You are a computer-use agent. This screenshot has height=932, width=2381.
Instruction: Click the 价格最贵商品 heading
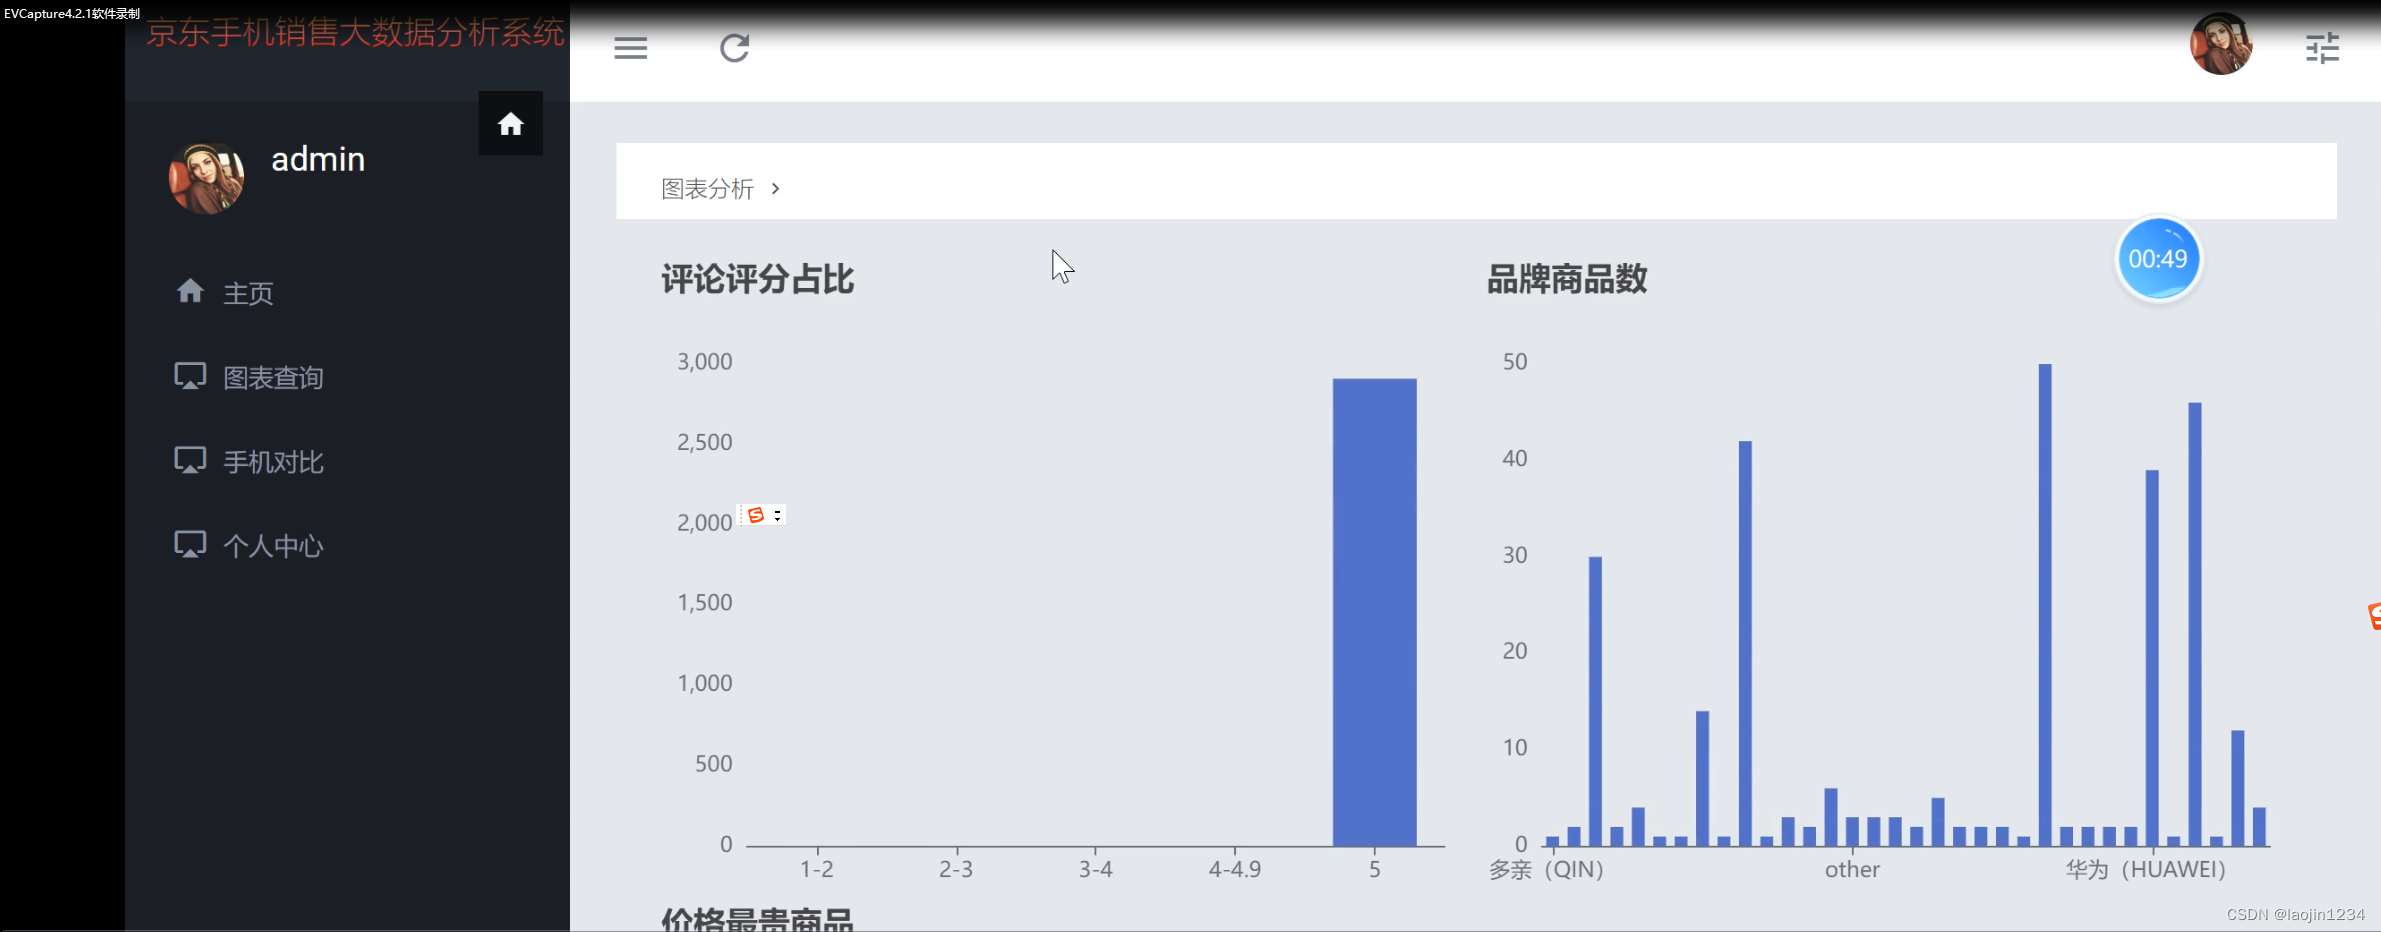757,919
